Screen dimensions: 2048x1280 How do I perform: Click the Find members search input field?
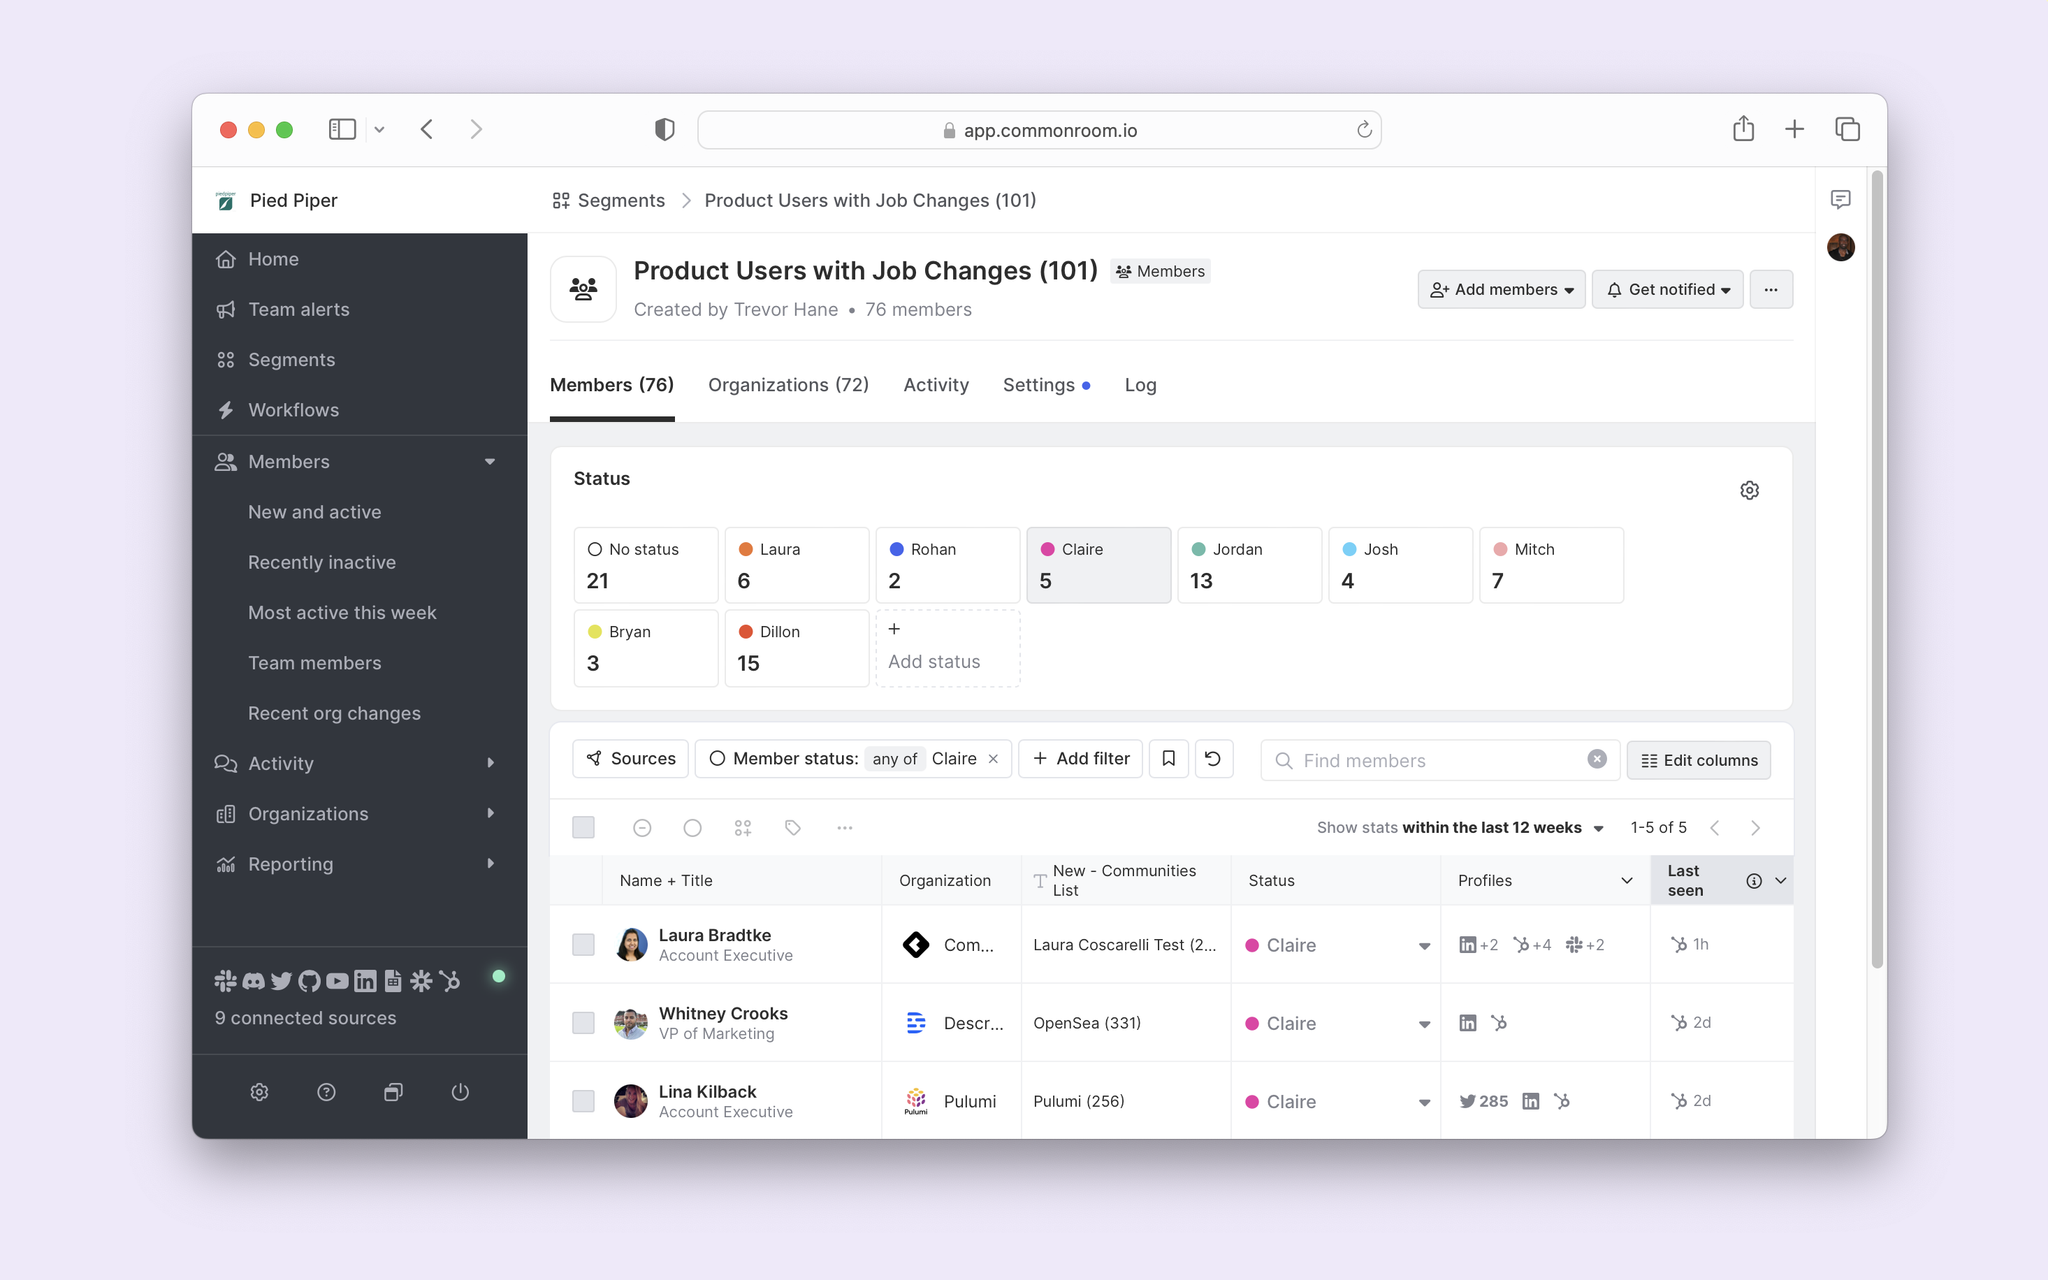click(x=1438, y=759)
